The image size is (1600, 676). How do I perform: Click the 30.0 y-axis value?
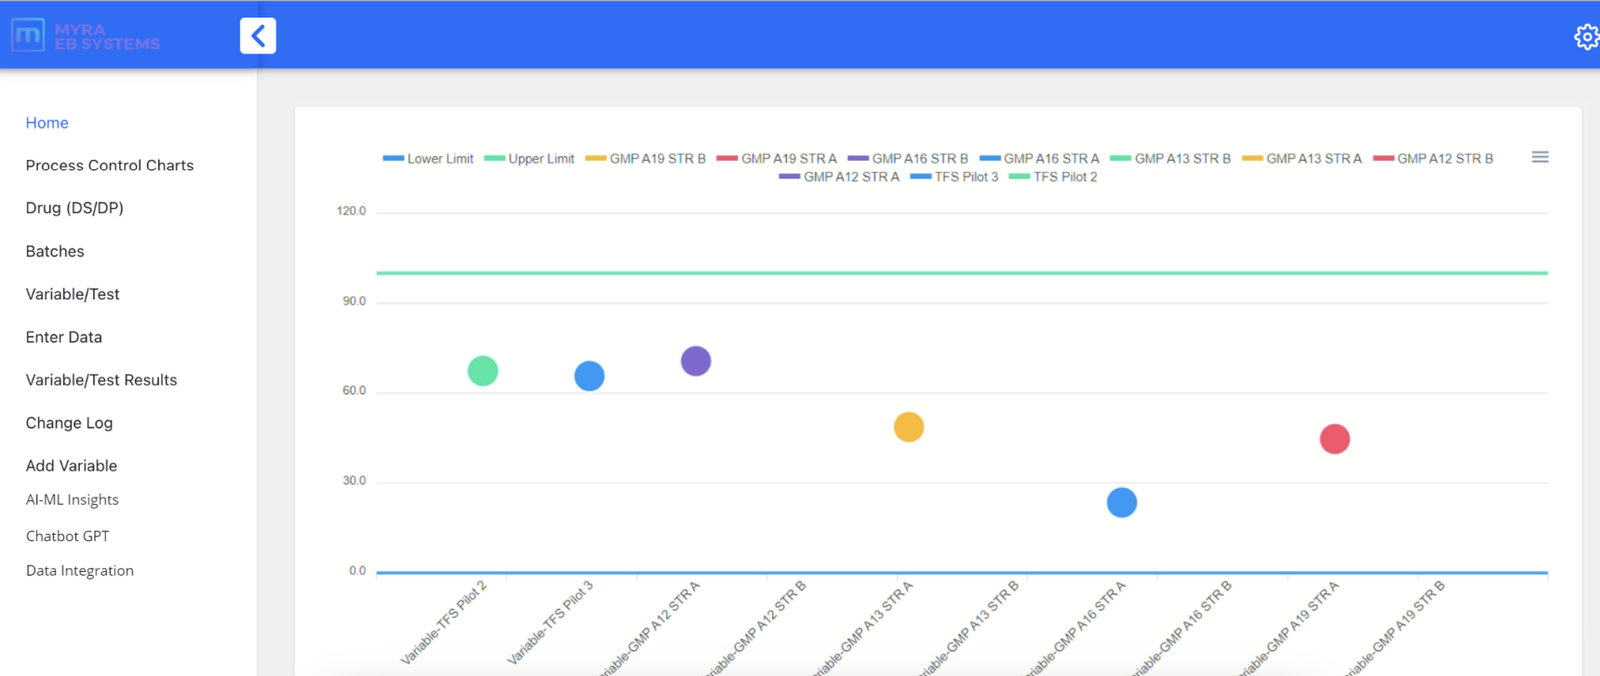click(354, 481)
